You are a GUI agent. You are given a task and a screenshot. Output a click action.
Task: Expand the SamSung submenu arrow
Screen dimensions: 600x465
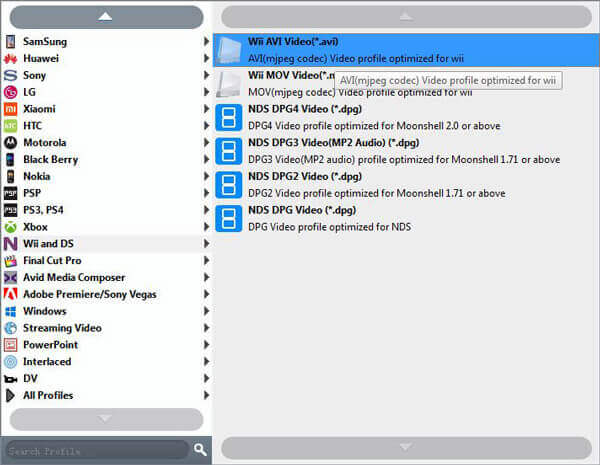pyautogui.click(x=206, y=41)
